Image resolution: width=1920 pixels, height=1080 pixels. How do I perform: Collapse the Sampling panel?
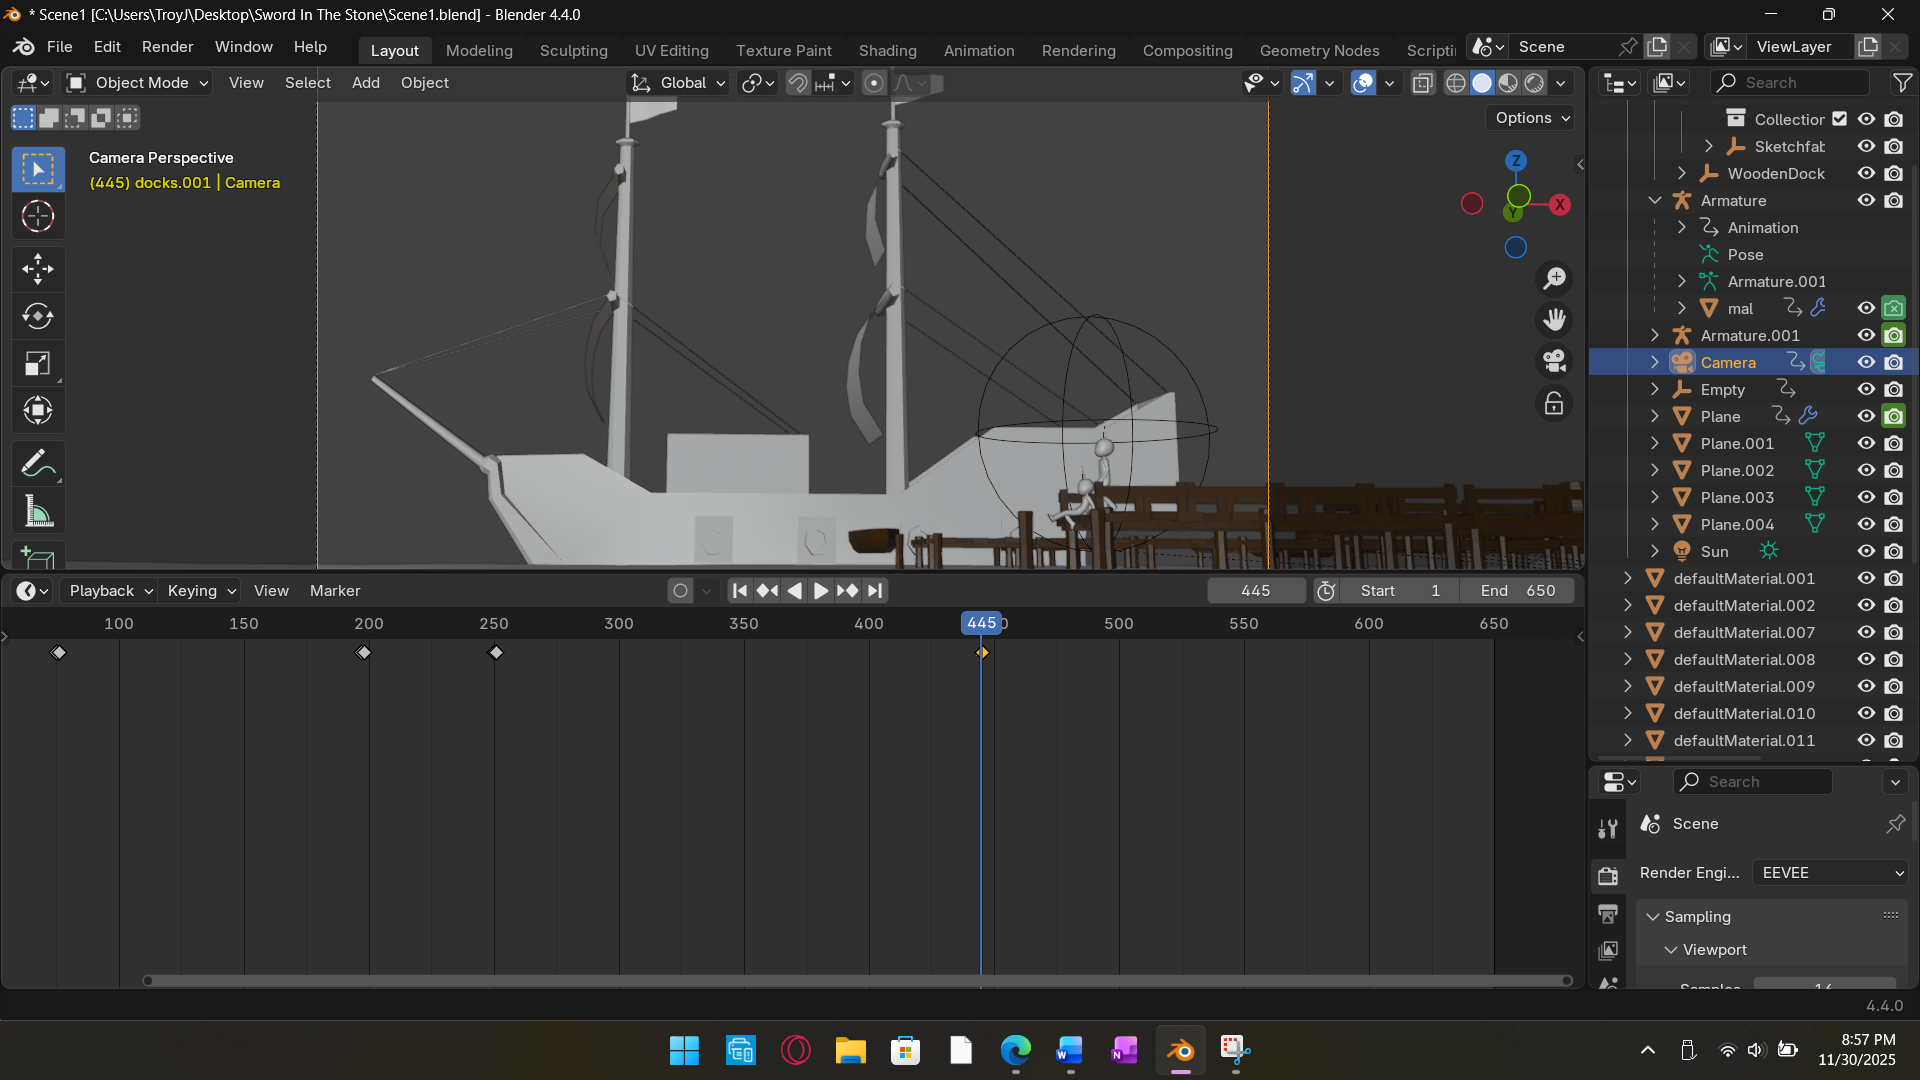pyautogui.click(x=1653, y=917)
